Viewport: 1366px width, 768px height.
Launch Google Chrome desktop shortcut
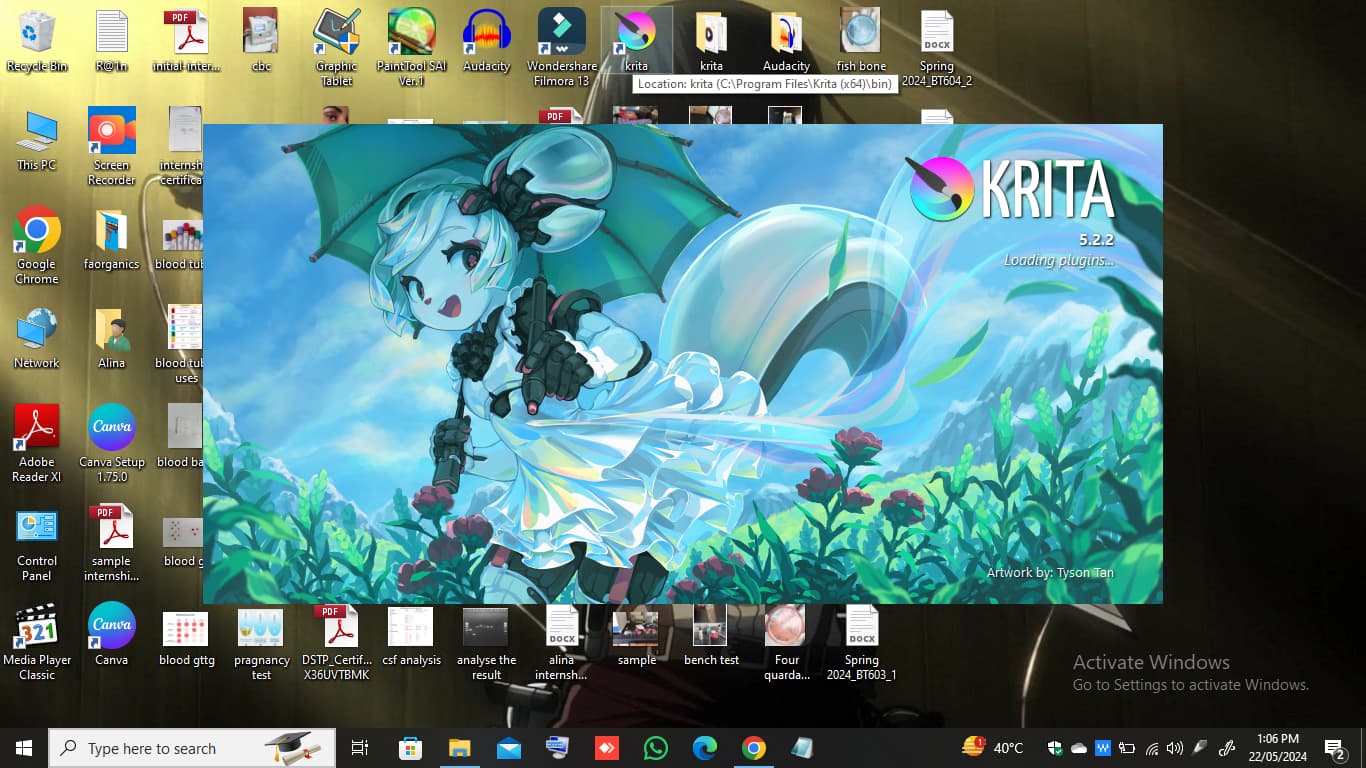37,245
